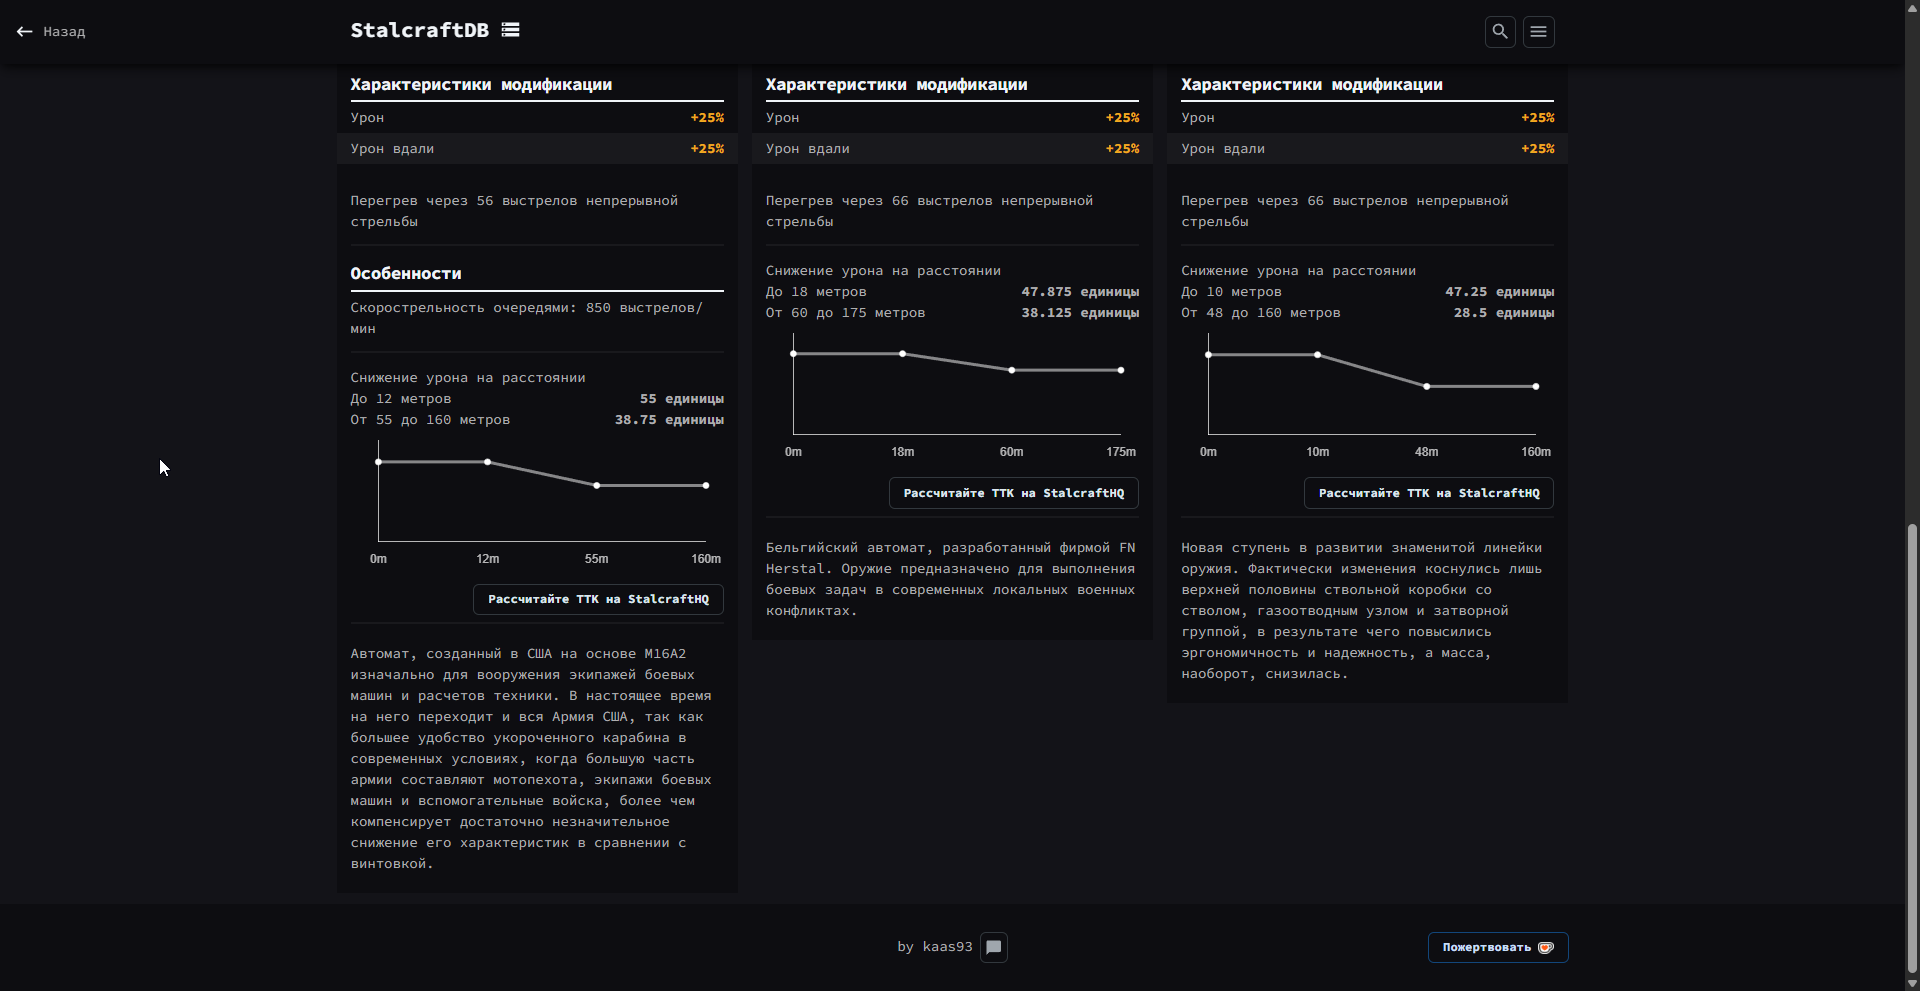The image size is (1920, 991).
Task: Click the chat bubble icon beside kaas93
Action: [993, 947]
